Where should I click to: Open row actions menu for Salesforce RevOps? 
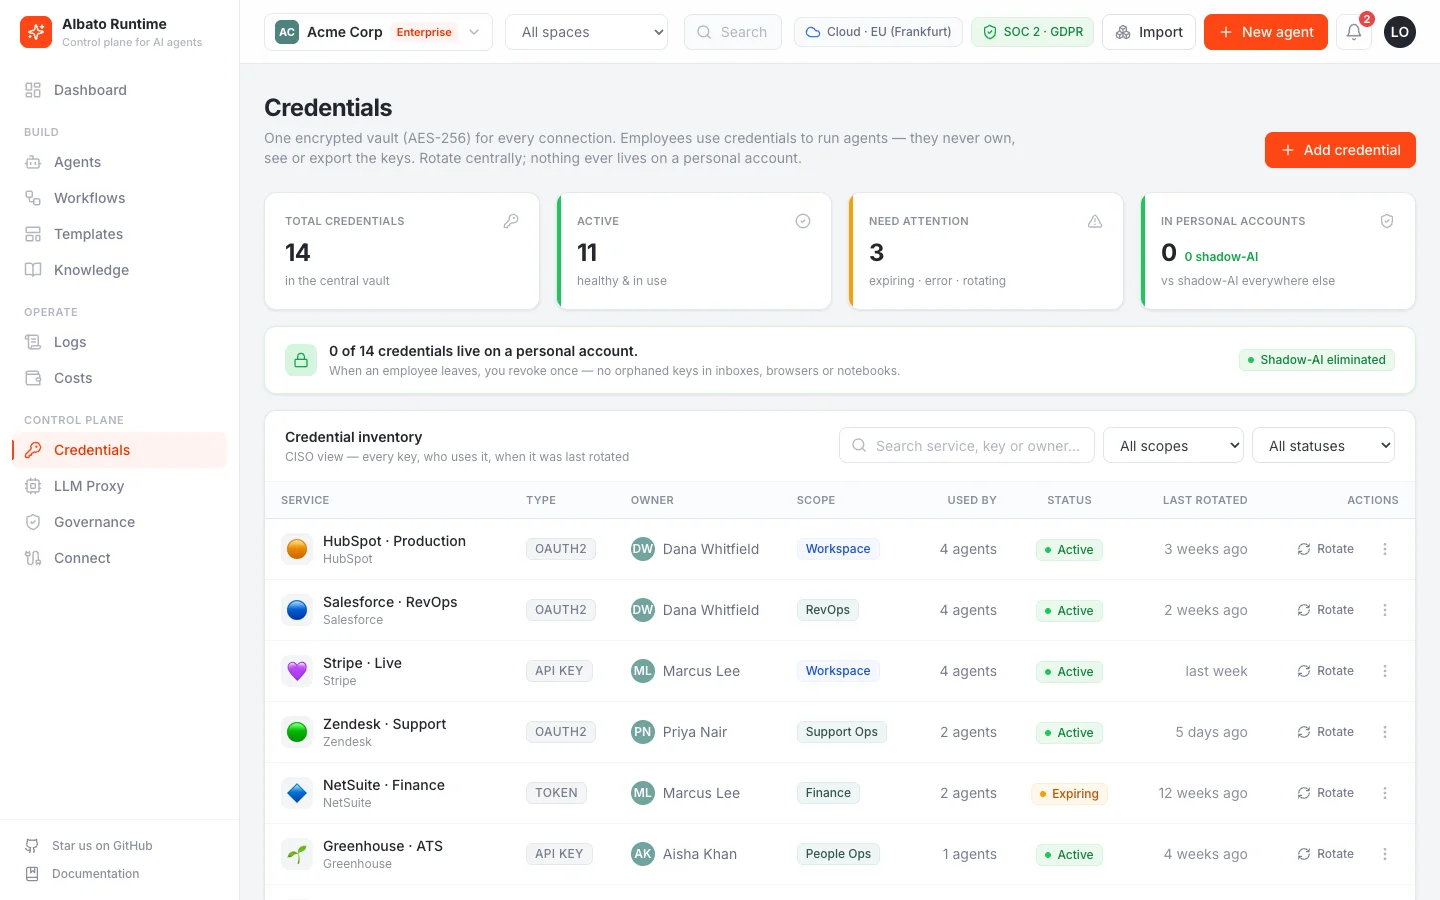click(1385, 610)
